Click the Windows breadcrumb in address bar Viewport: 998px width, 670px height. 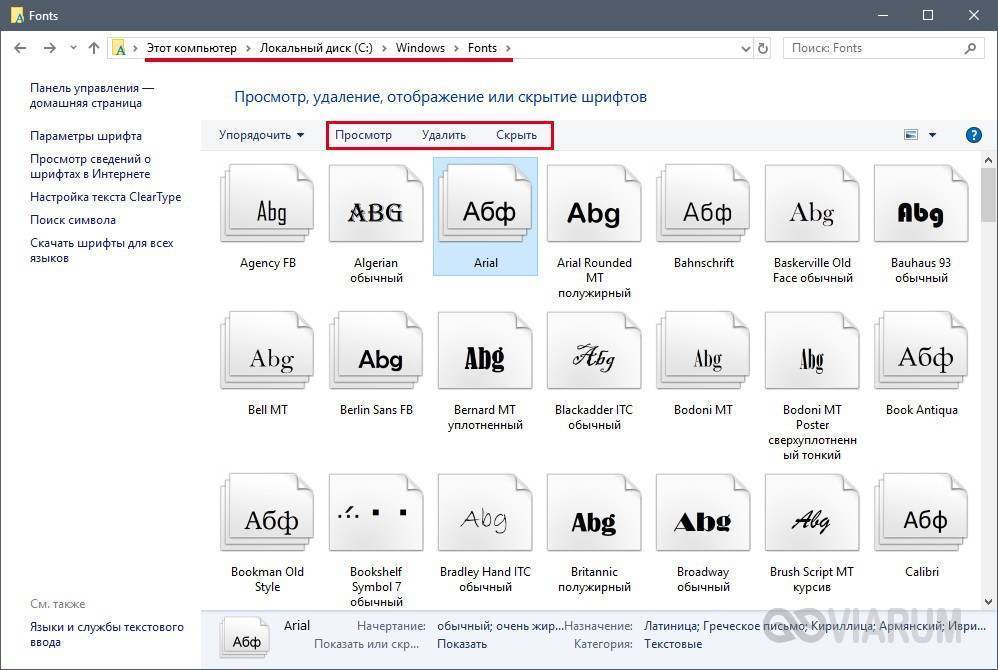pyautogui.click(x=420, y=48)
